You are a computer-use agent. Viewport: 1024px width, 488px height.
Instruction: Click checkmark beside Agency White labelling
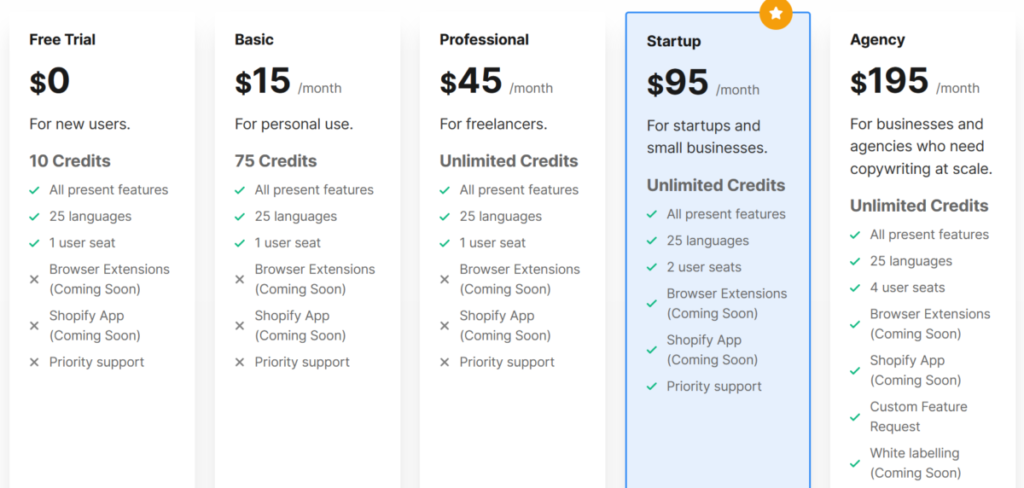[855, 463]
